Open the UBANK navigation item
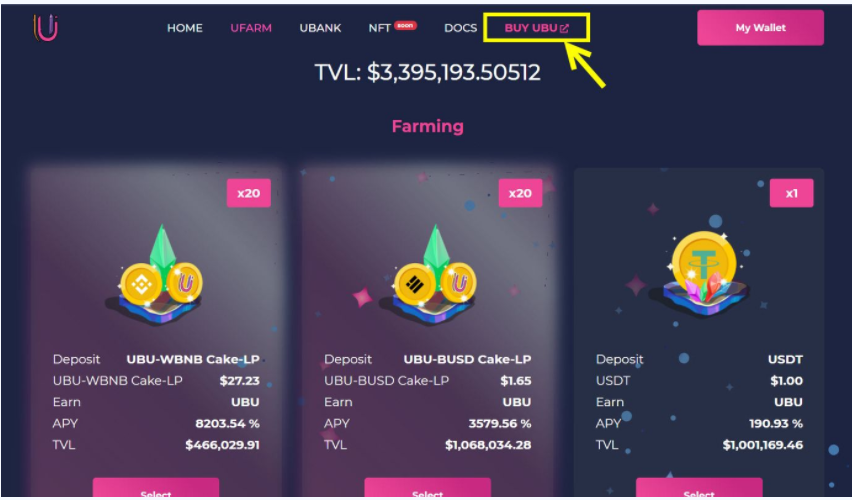This screenshot has width=852, height=500. click(320, 28)
